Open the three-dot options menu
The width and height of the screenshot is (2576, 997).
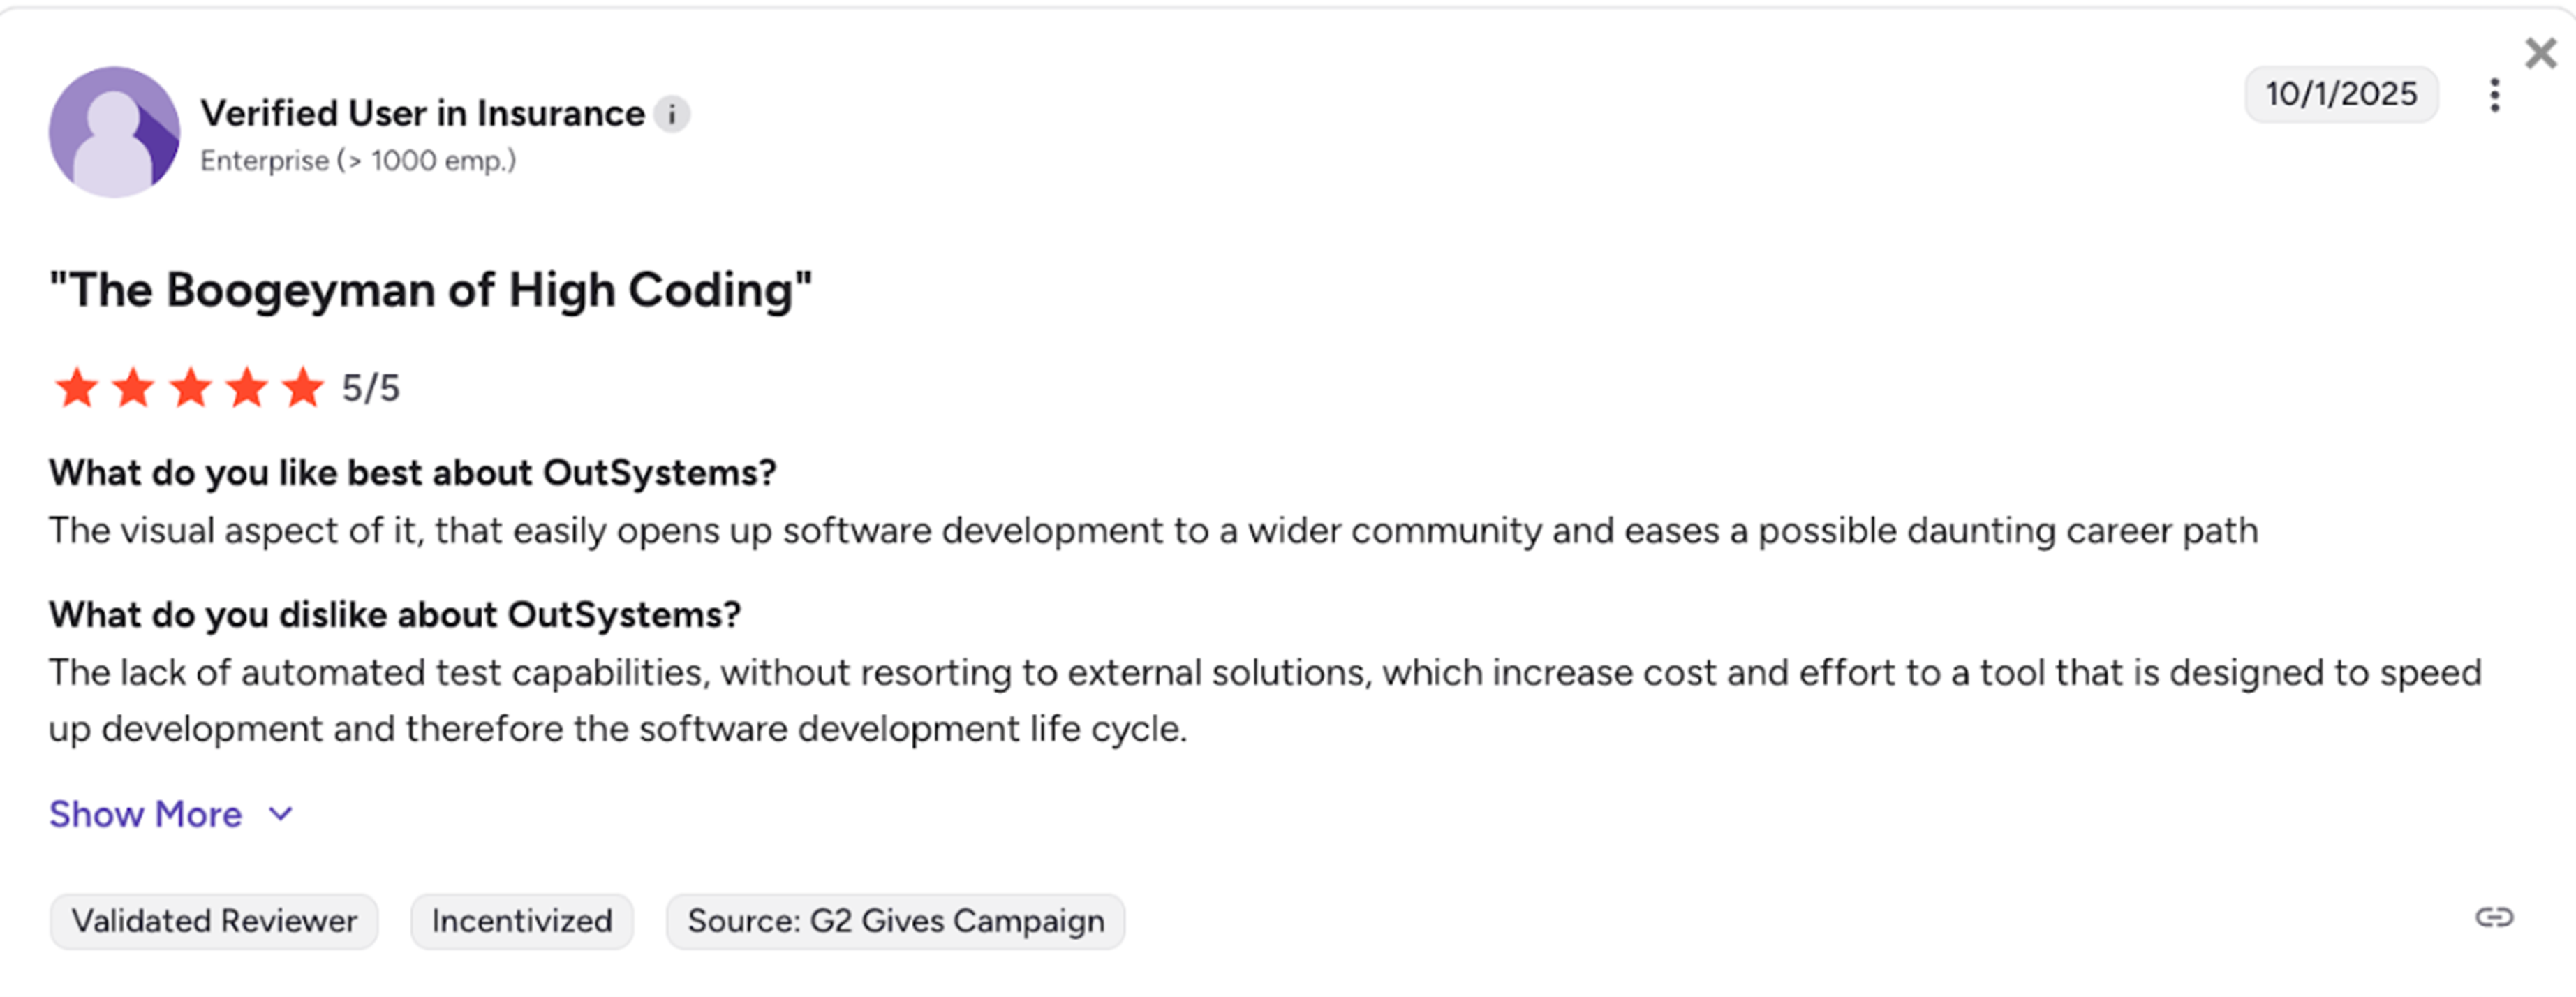2494,94
